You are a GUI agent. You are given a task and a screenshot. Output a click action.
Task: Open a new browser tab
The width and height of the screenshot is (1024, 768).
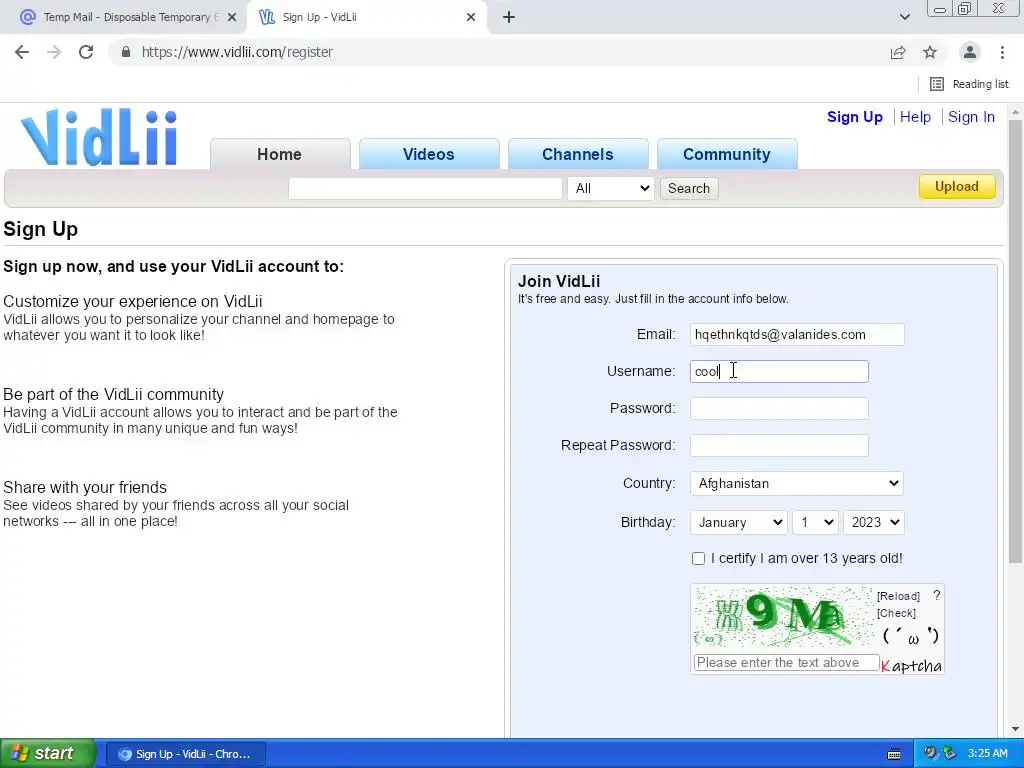click(x=509, y=18)
